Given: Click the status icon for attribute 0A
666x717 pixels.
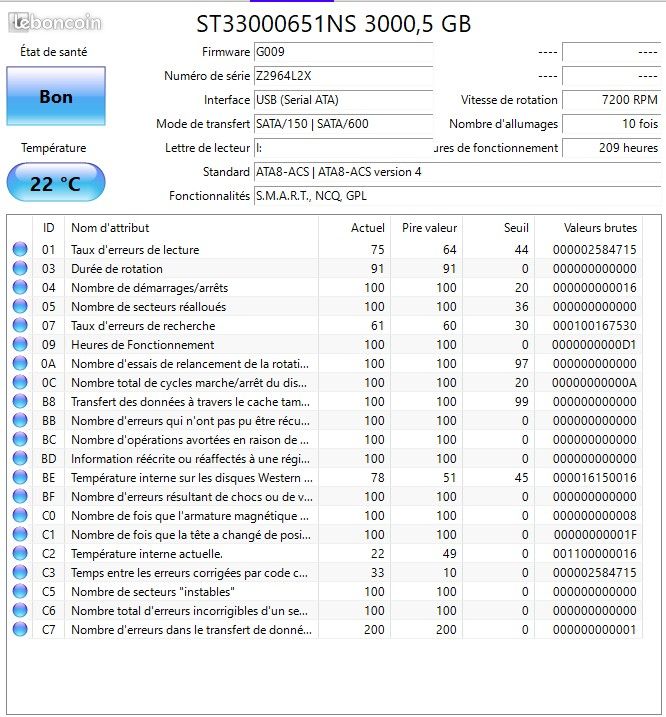Looking at the screenshot, I should 20,364.
